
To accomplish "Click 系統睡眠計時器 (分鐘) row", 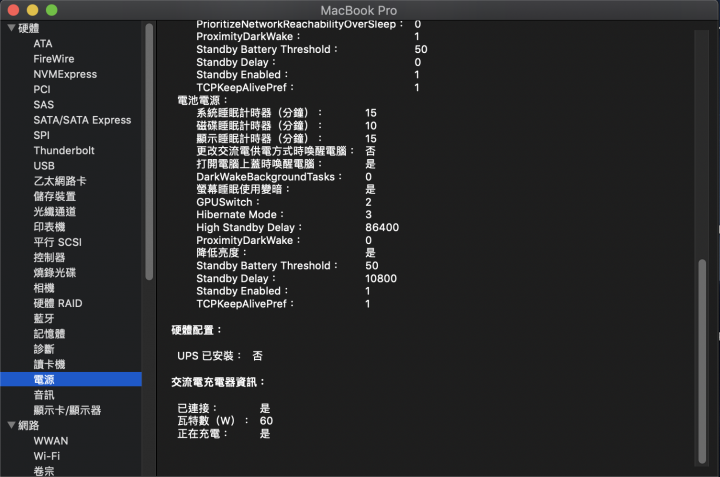I will coord(287,112).
